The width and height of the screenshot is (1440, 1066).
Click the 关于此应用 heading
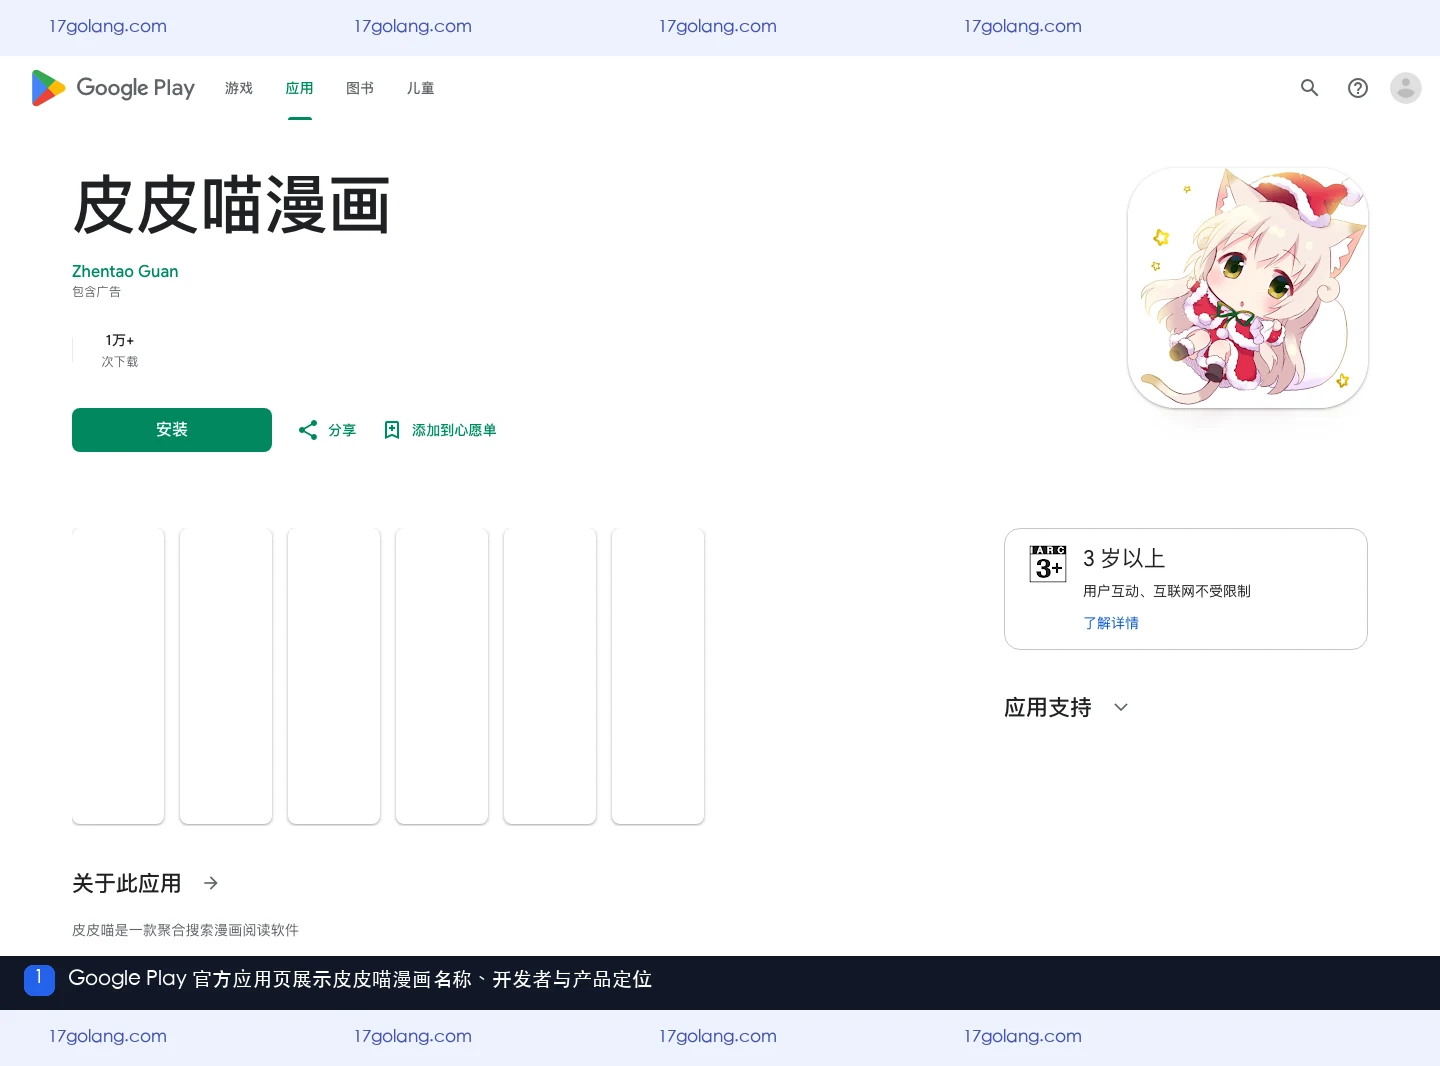(x=127, y=883)
